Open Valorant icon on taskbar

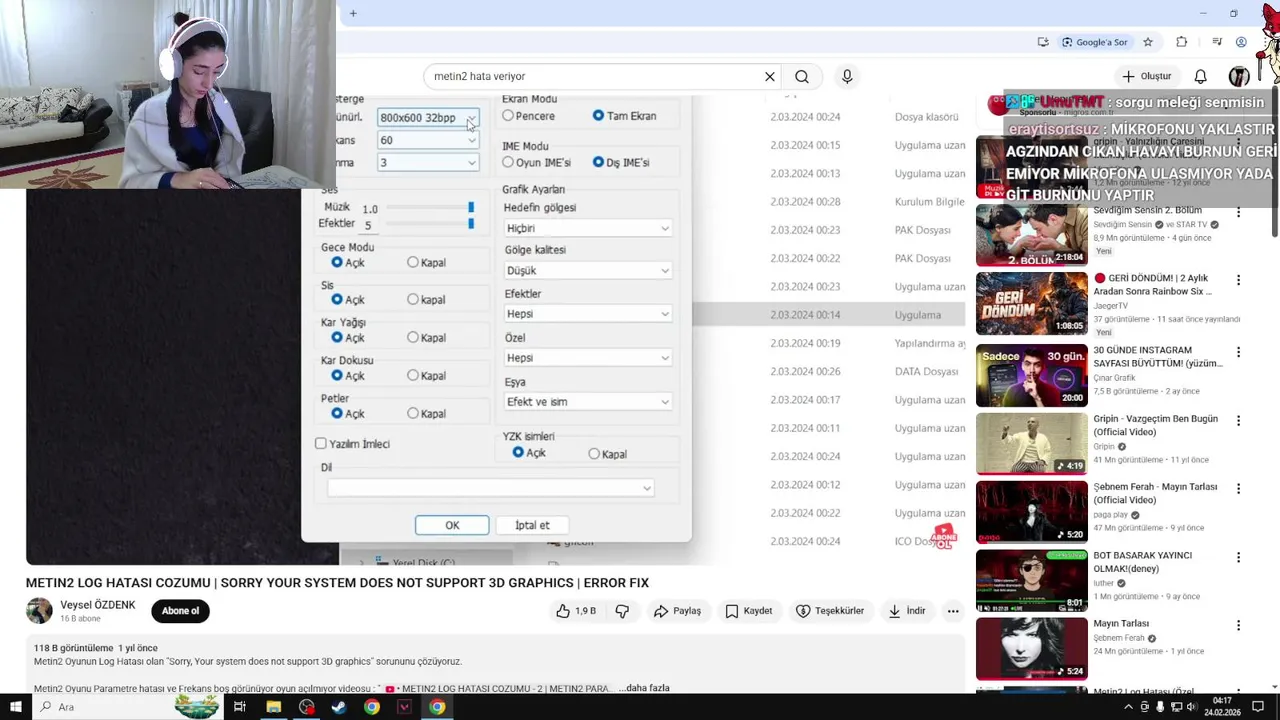(x=404, y=707)
